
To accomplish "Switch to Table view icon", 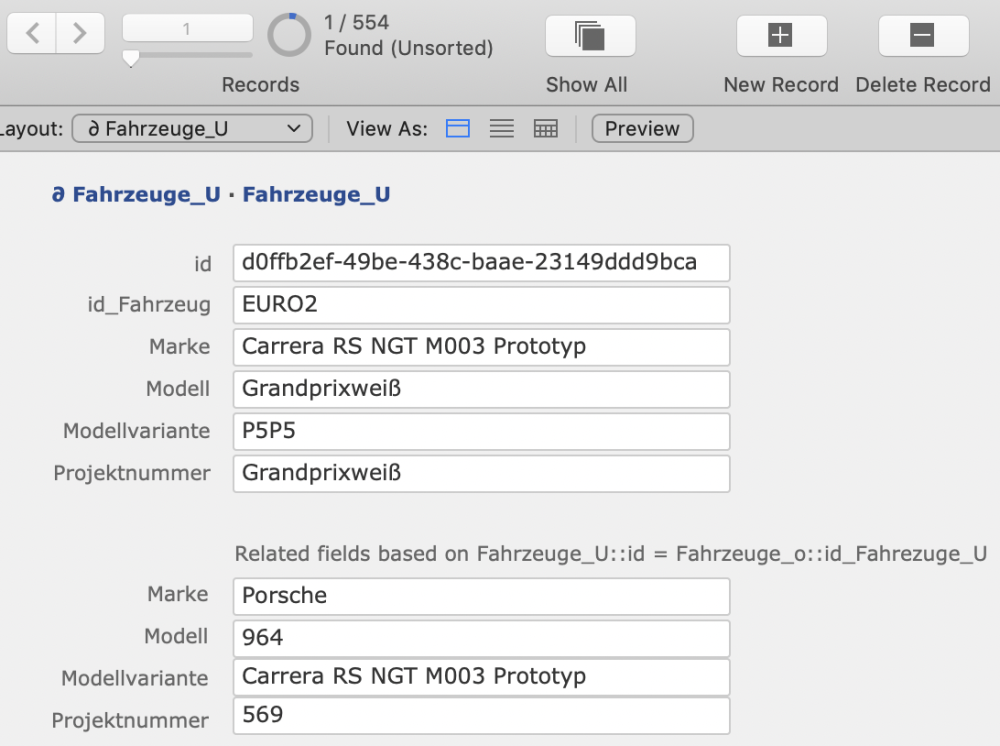I will [x=545, y=129].
